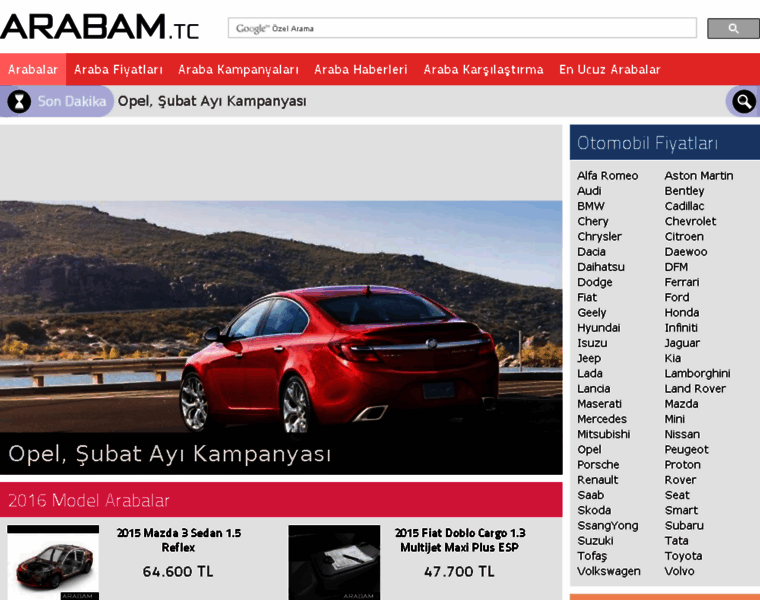The width and height of the screenshot is (760, 600).
Task: Open Araba Karşılaştırma in the menu
Action: click(x=483, y=69)
